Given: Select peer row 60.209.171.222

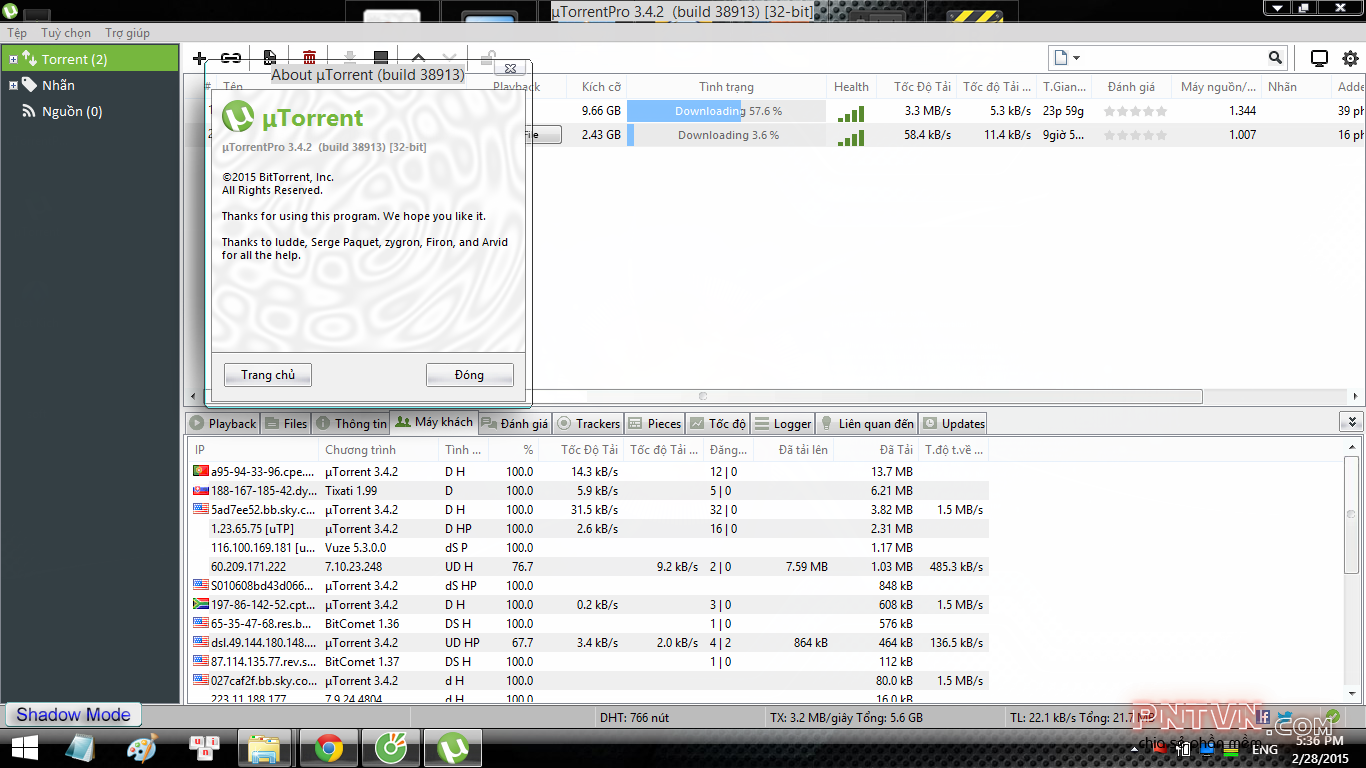Looking at the screenshot, I should click(x=589, y=567).
